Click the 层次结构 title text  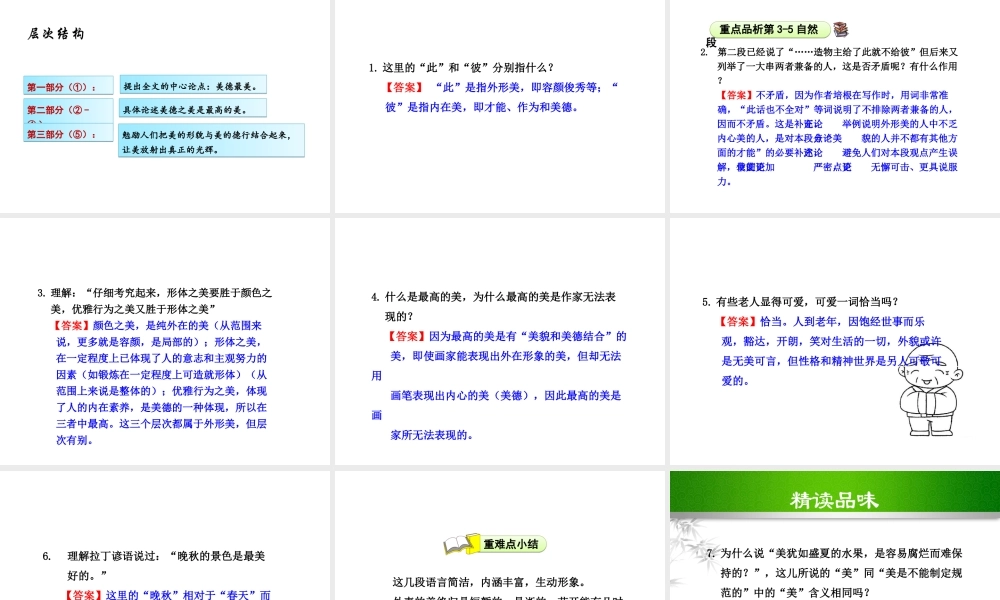point(57,33)
